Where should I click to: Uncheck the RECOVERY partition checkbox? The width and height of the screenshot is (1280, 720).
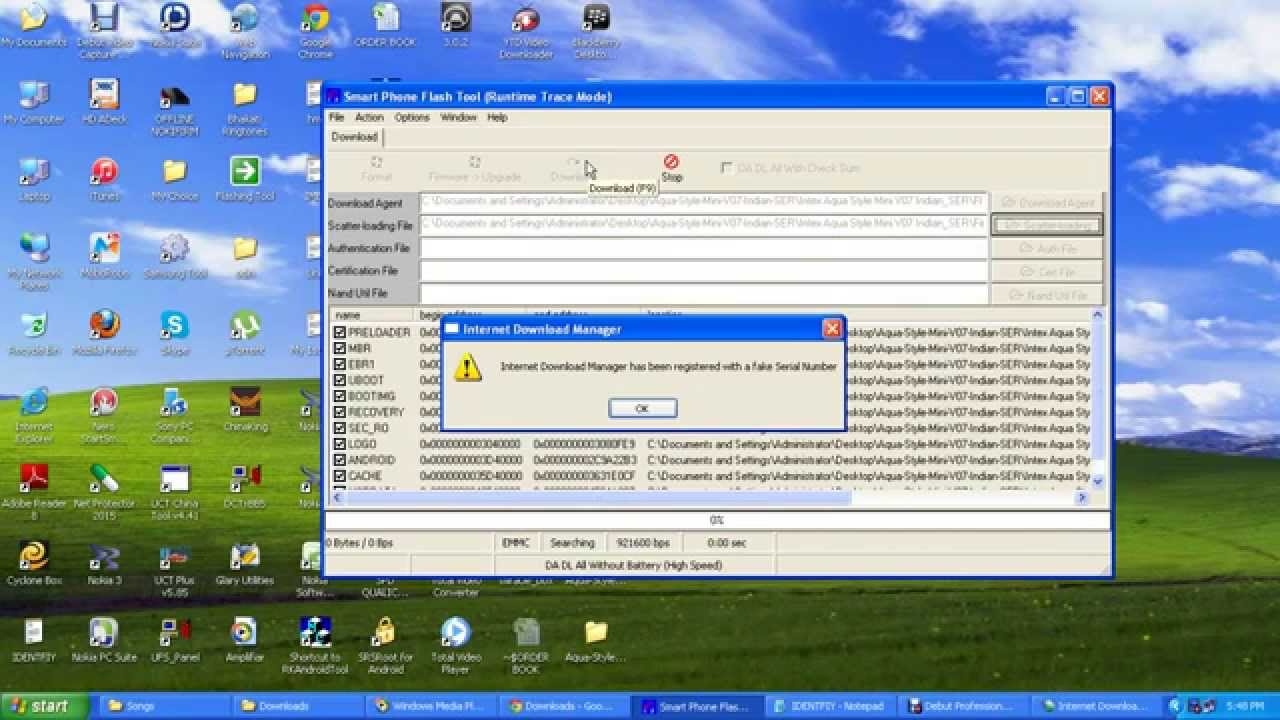[340, 412]
